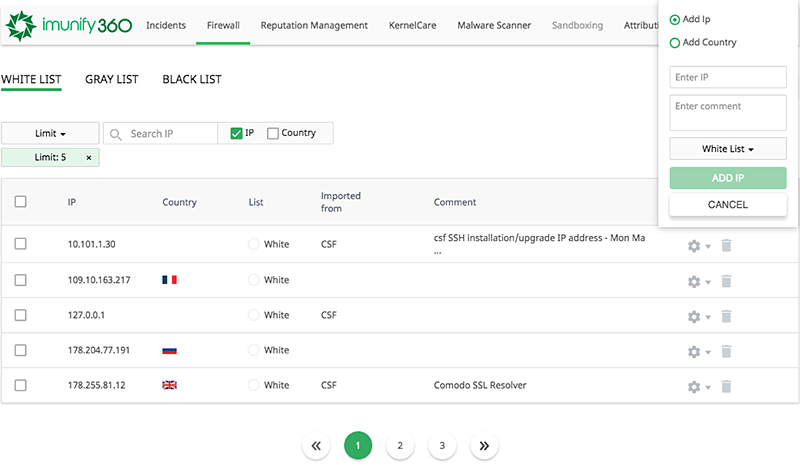
Task: Go to the last page of results
Action: tap(483, 446)
